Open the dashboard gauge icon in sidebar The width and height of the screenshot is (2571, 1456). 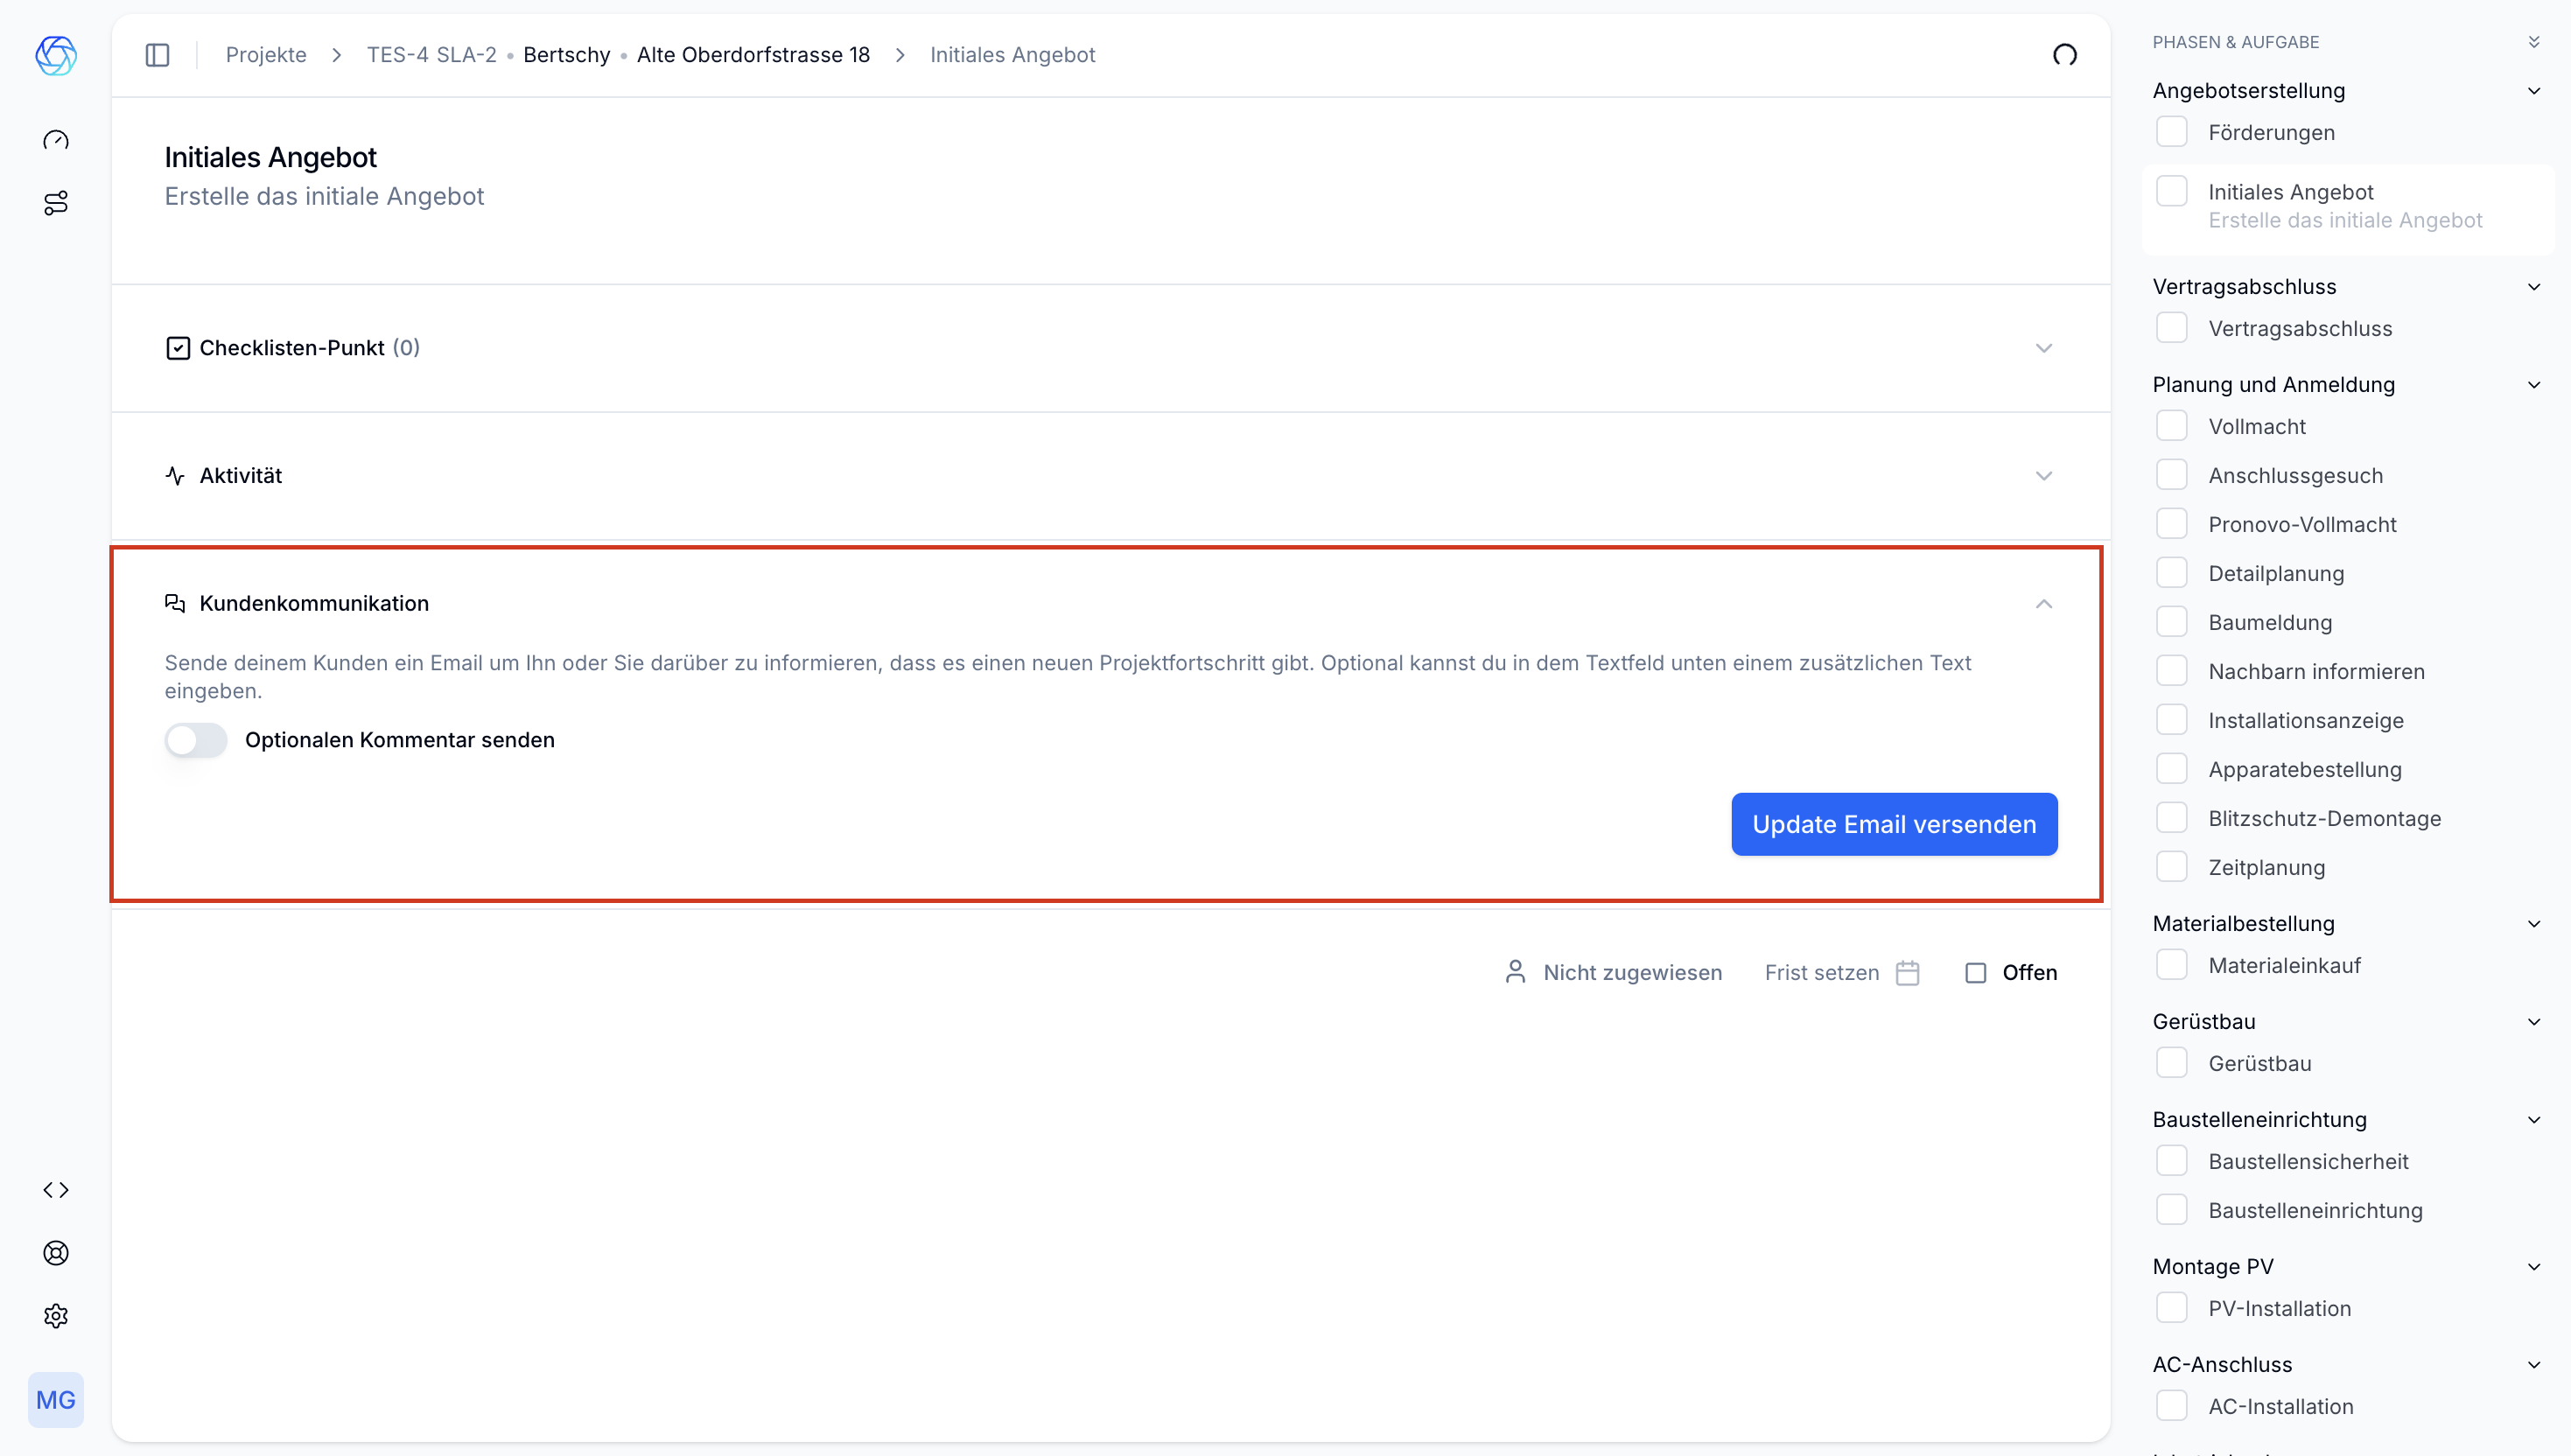(56, 140)
